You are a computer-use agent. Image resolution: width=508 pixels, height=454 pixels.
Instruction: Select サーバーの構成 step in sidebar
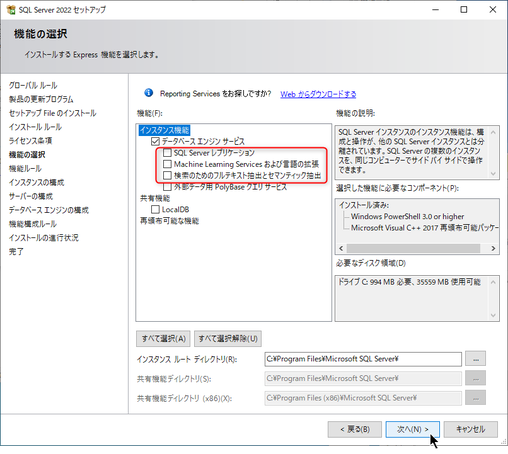[x=31, y=196]
